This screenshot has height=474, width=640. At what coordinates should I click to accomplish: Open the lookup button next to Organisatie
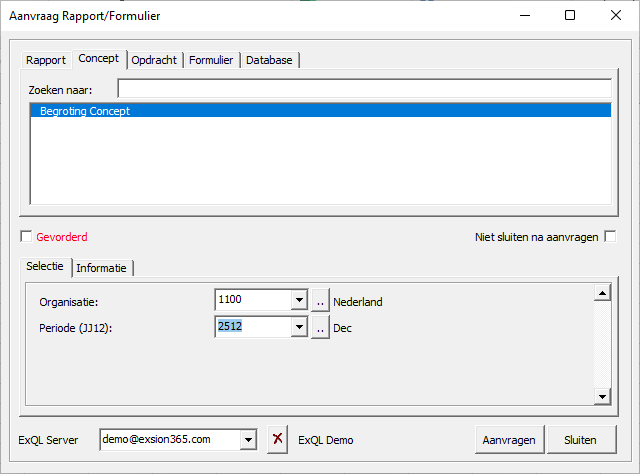(x=320, y=300)
